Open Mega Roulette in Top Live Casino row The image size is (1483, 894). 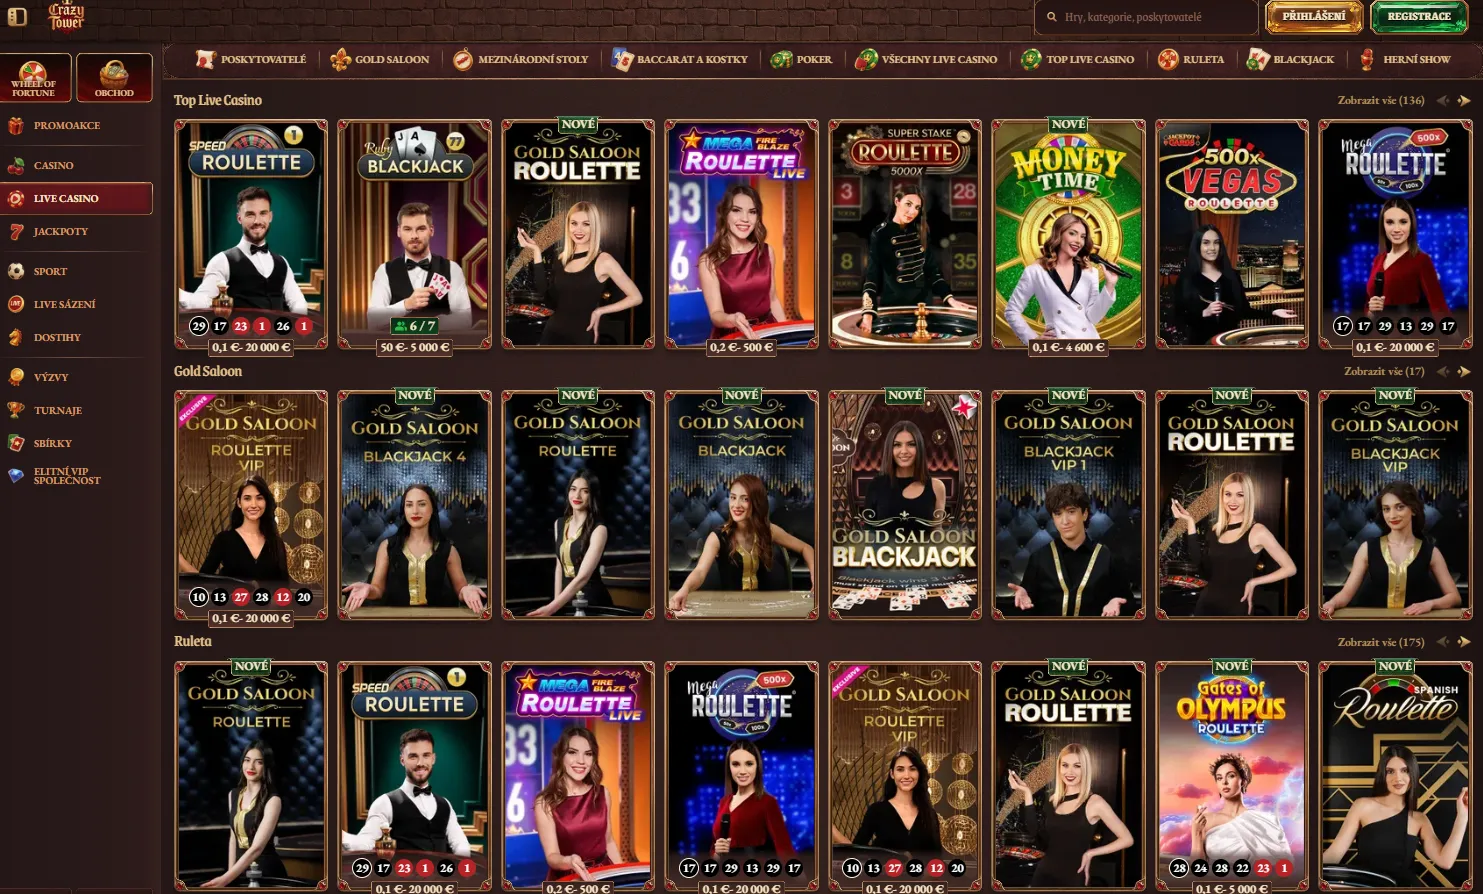coord(1395,234)
